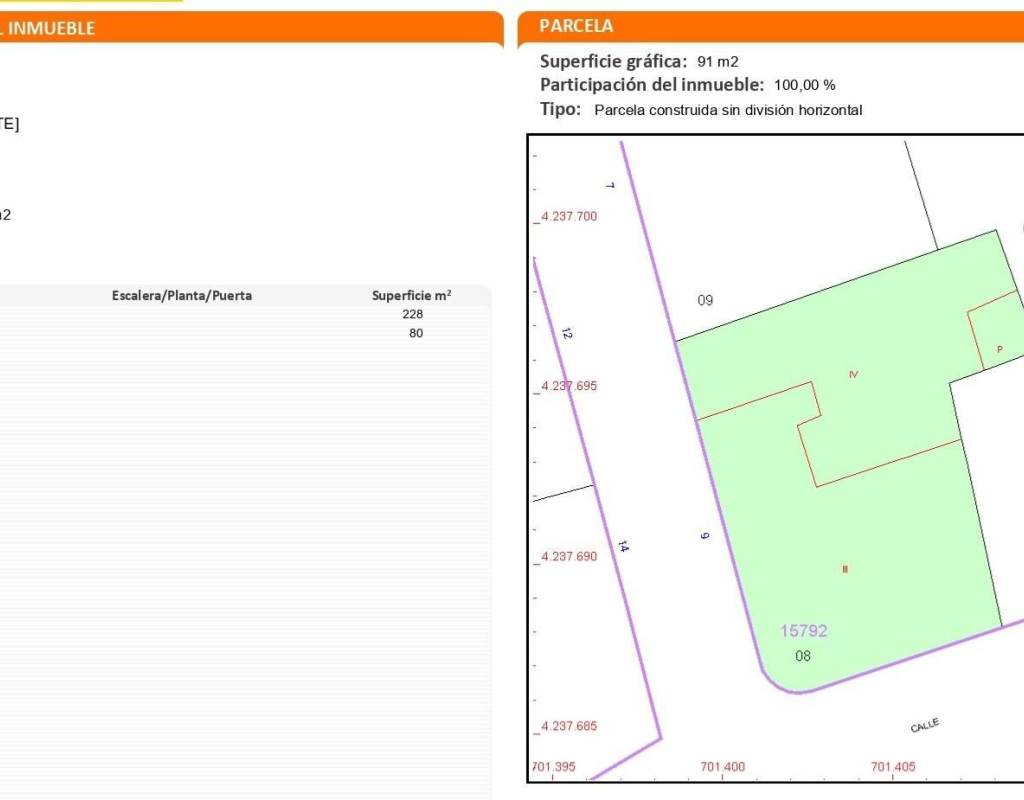Select the 228 surface value row
Viewport: 1024px width, 800px height.
tap(412, 314)
